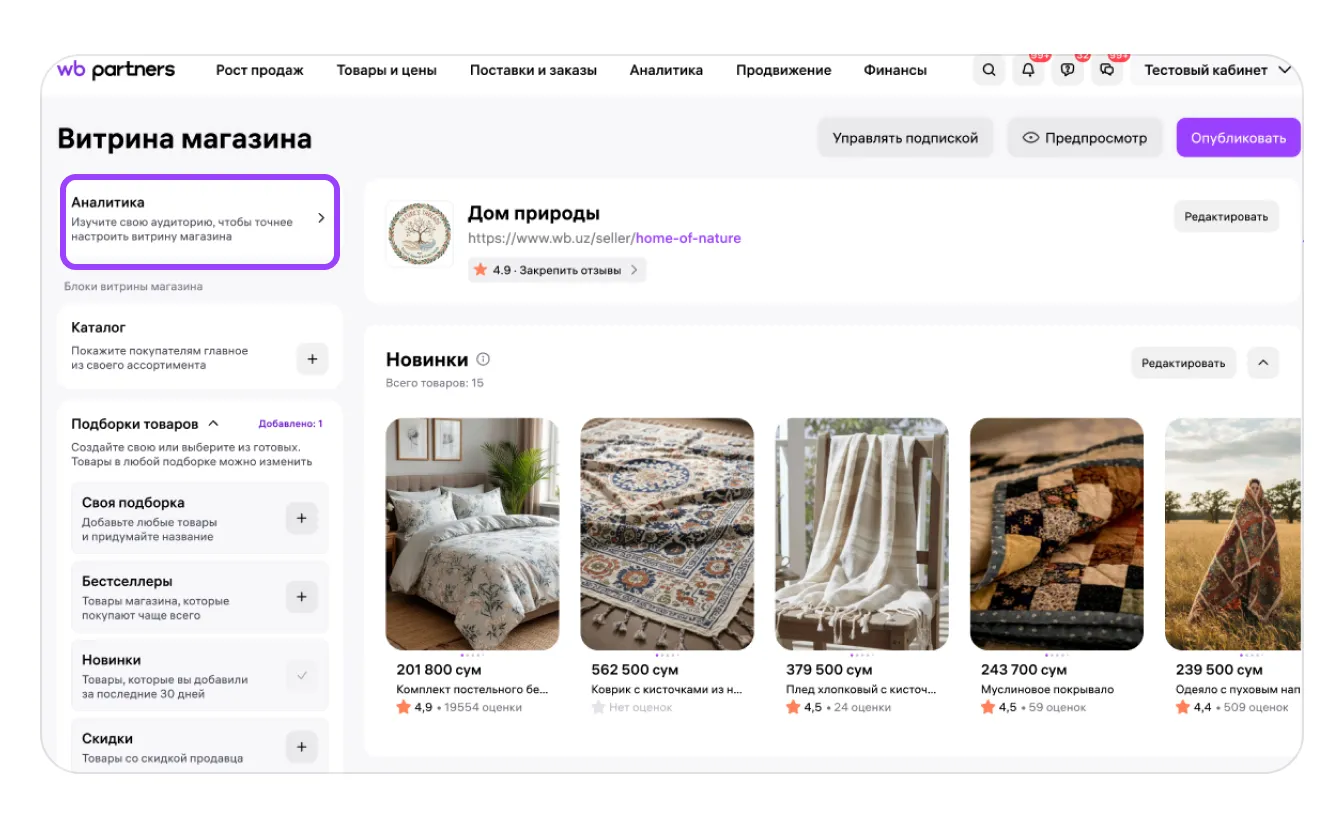Image resolution: width=1344 pixels, height=828 pixels.
Task: Add Каталог block with plus icon
Action: coord(312,358)
